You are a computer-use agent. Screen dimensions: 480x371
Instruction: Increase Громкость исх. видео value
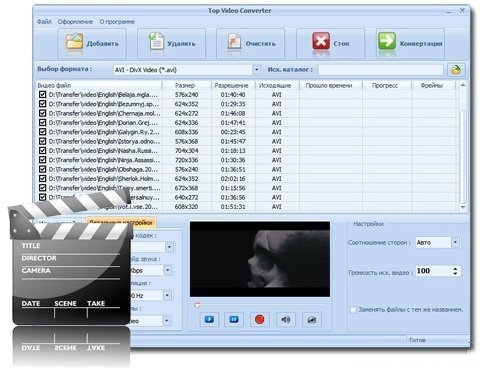tap(455, 268)
